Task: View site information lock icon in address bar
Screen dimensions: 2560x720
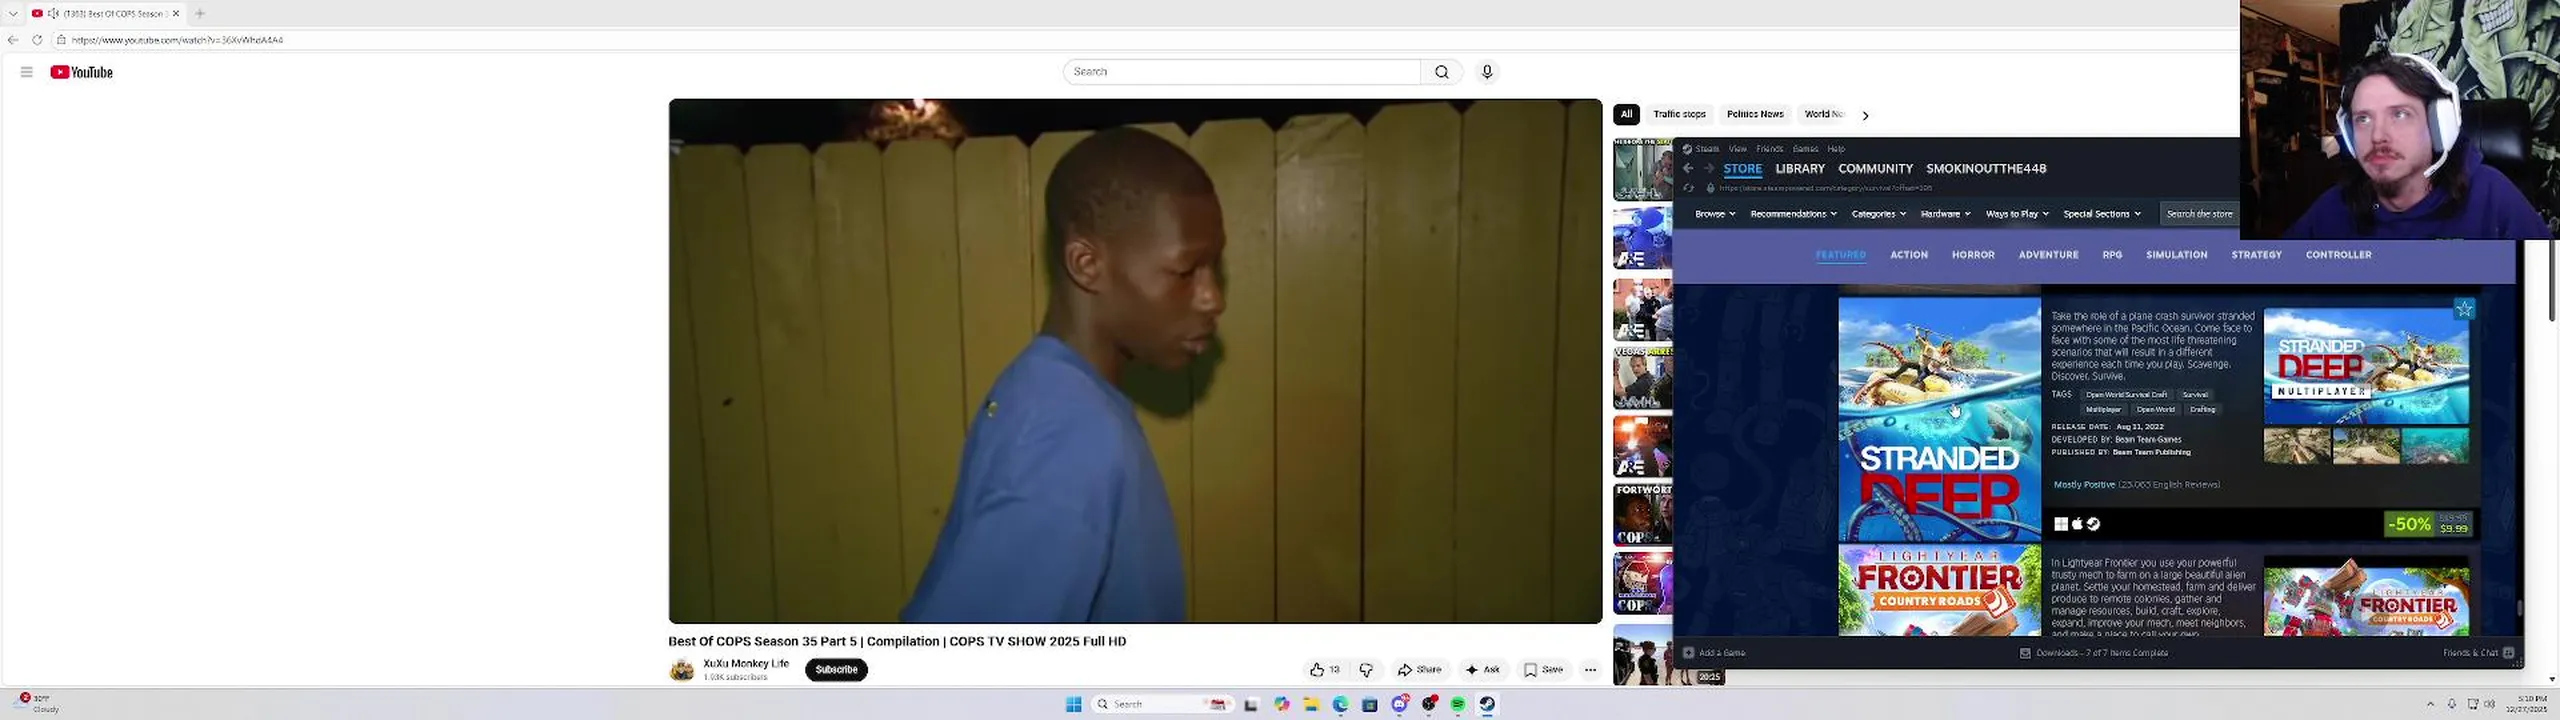Action: [61, 40]
